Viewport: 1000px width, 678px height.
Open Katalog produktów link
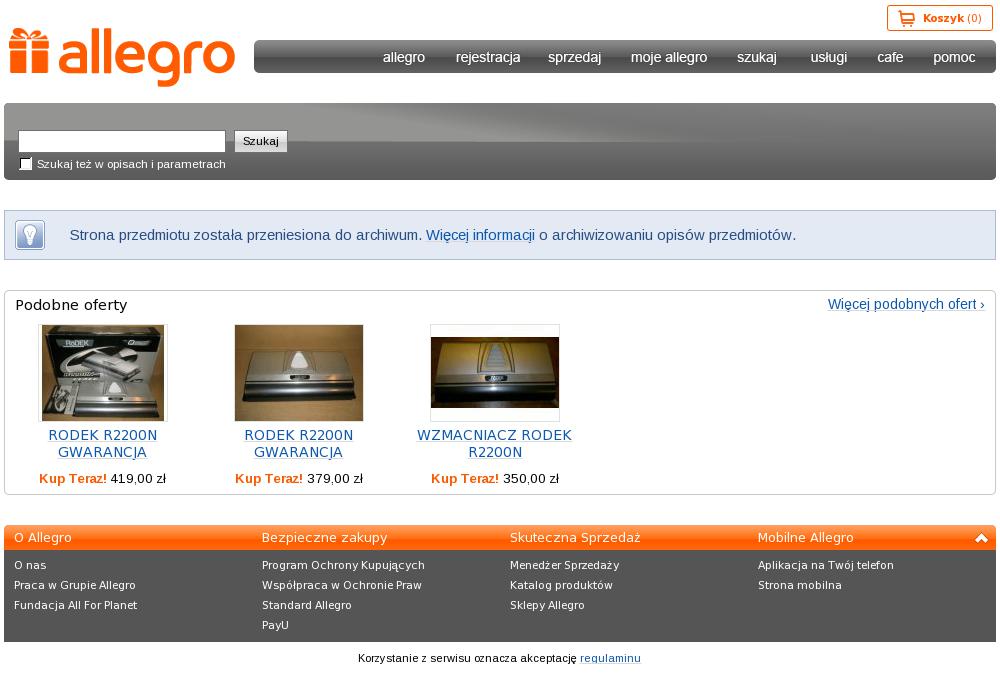coord(561,585)
